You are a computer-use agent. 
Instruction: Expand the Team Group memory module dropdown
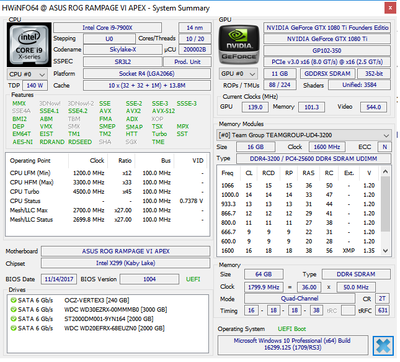click(x=304, y=135)
